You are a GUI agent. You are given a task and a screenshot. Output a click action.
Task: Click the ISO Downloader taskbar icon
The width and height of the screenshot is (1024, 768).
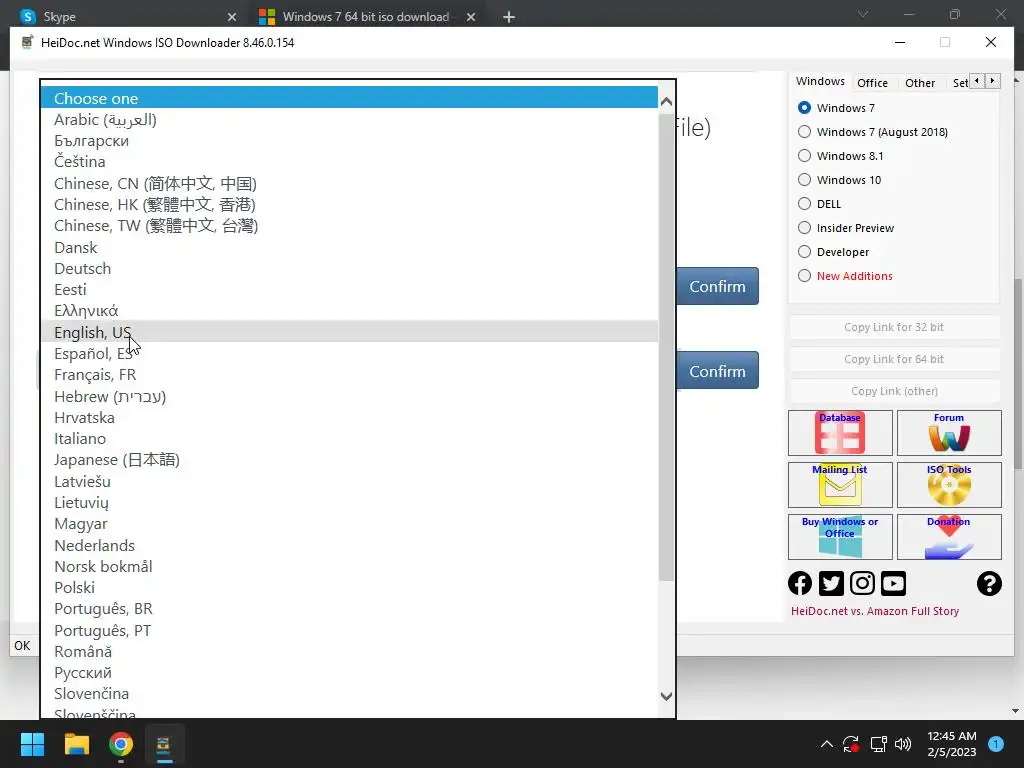click(164, 744)
